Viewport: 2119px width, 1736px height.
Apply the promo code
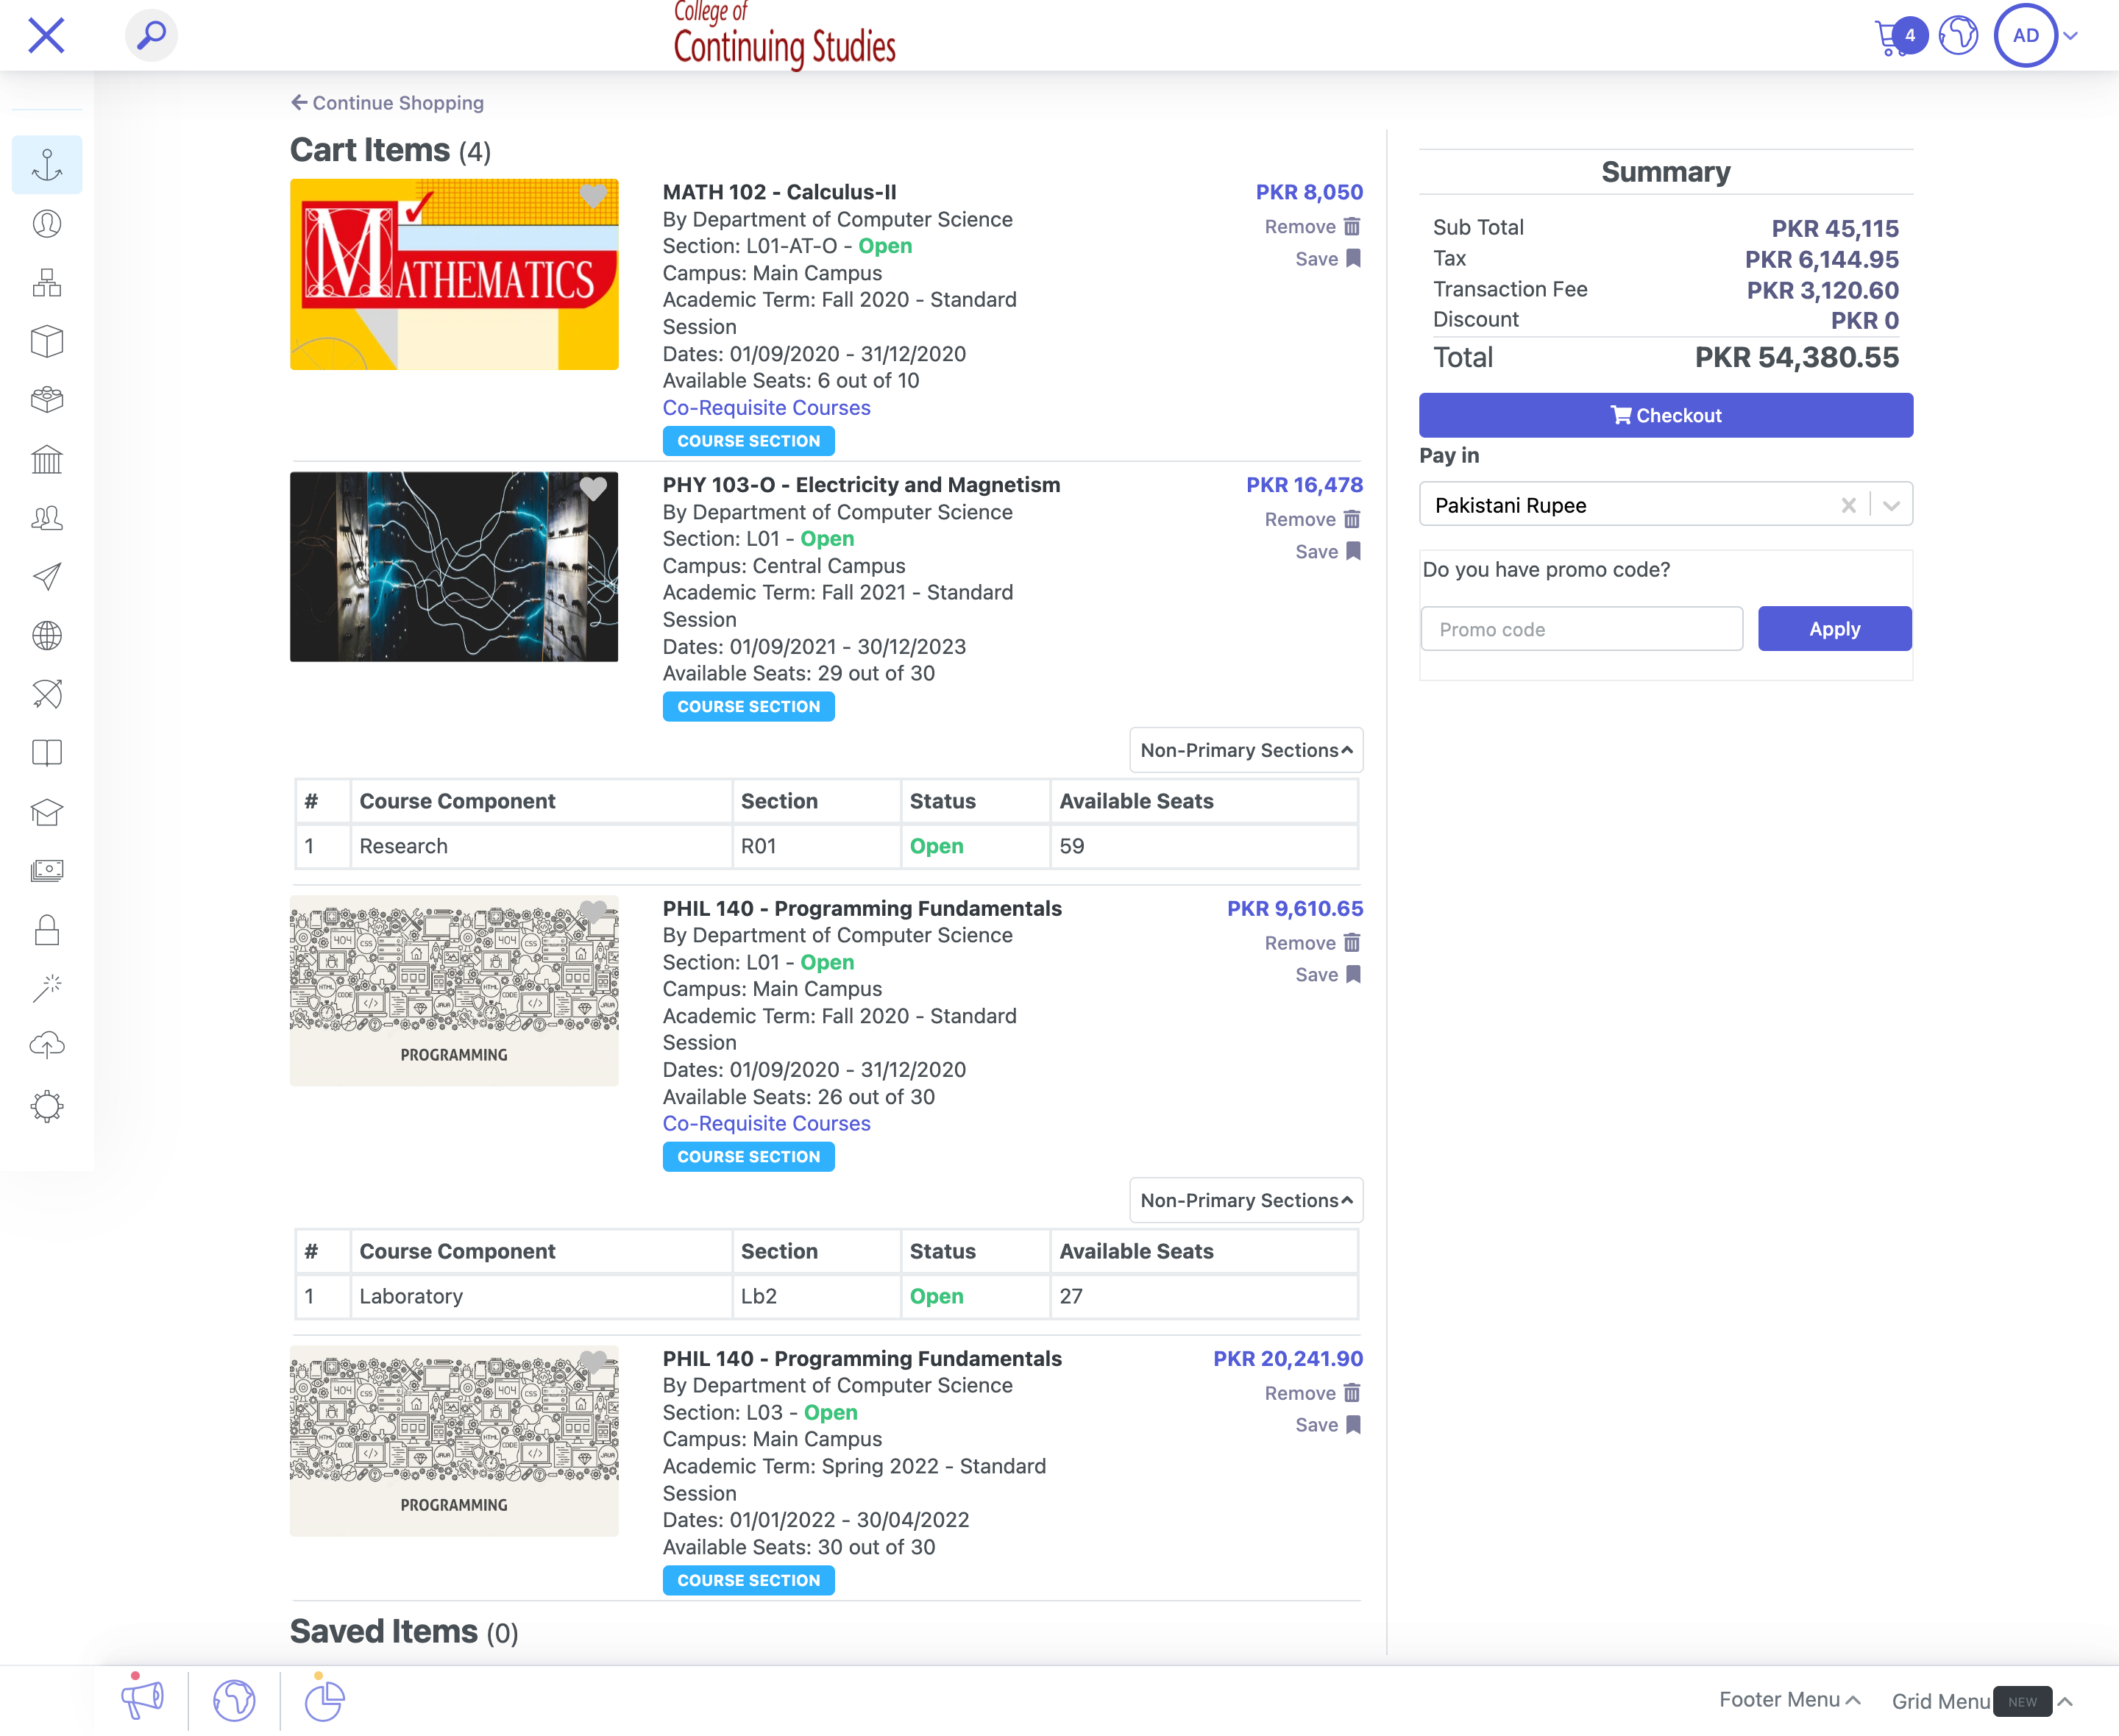click(1834, 629)
